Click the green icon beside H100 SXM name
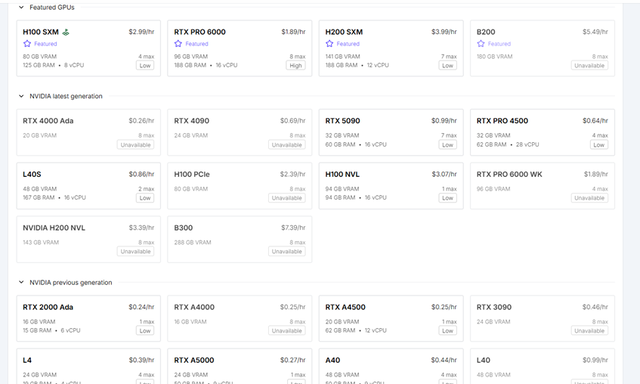The width and height of the screenshot is (640, 384). [66, 32]
